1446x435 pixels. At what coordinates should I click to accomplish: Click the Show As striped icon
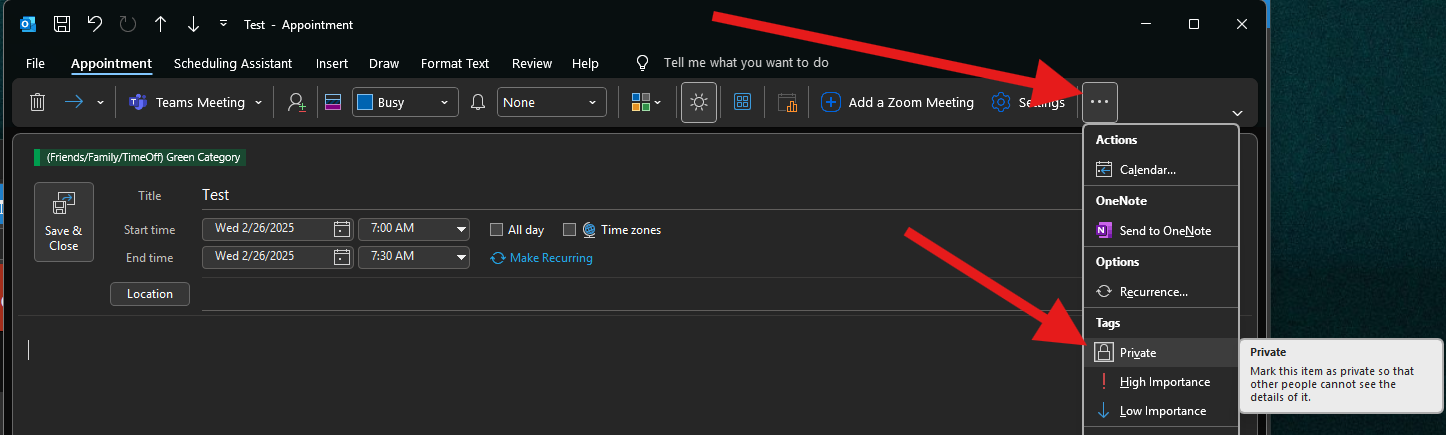tap(334, 102)
